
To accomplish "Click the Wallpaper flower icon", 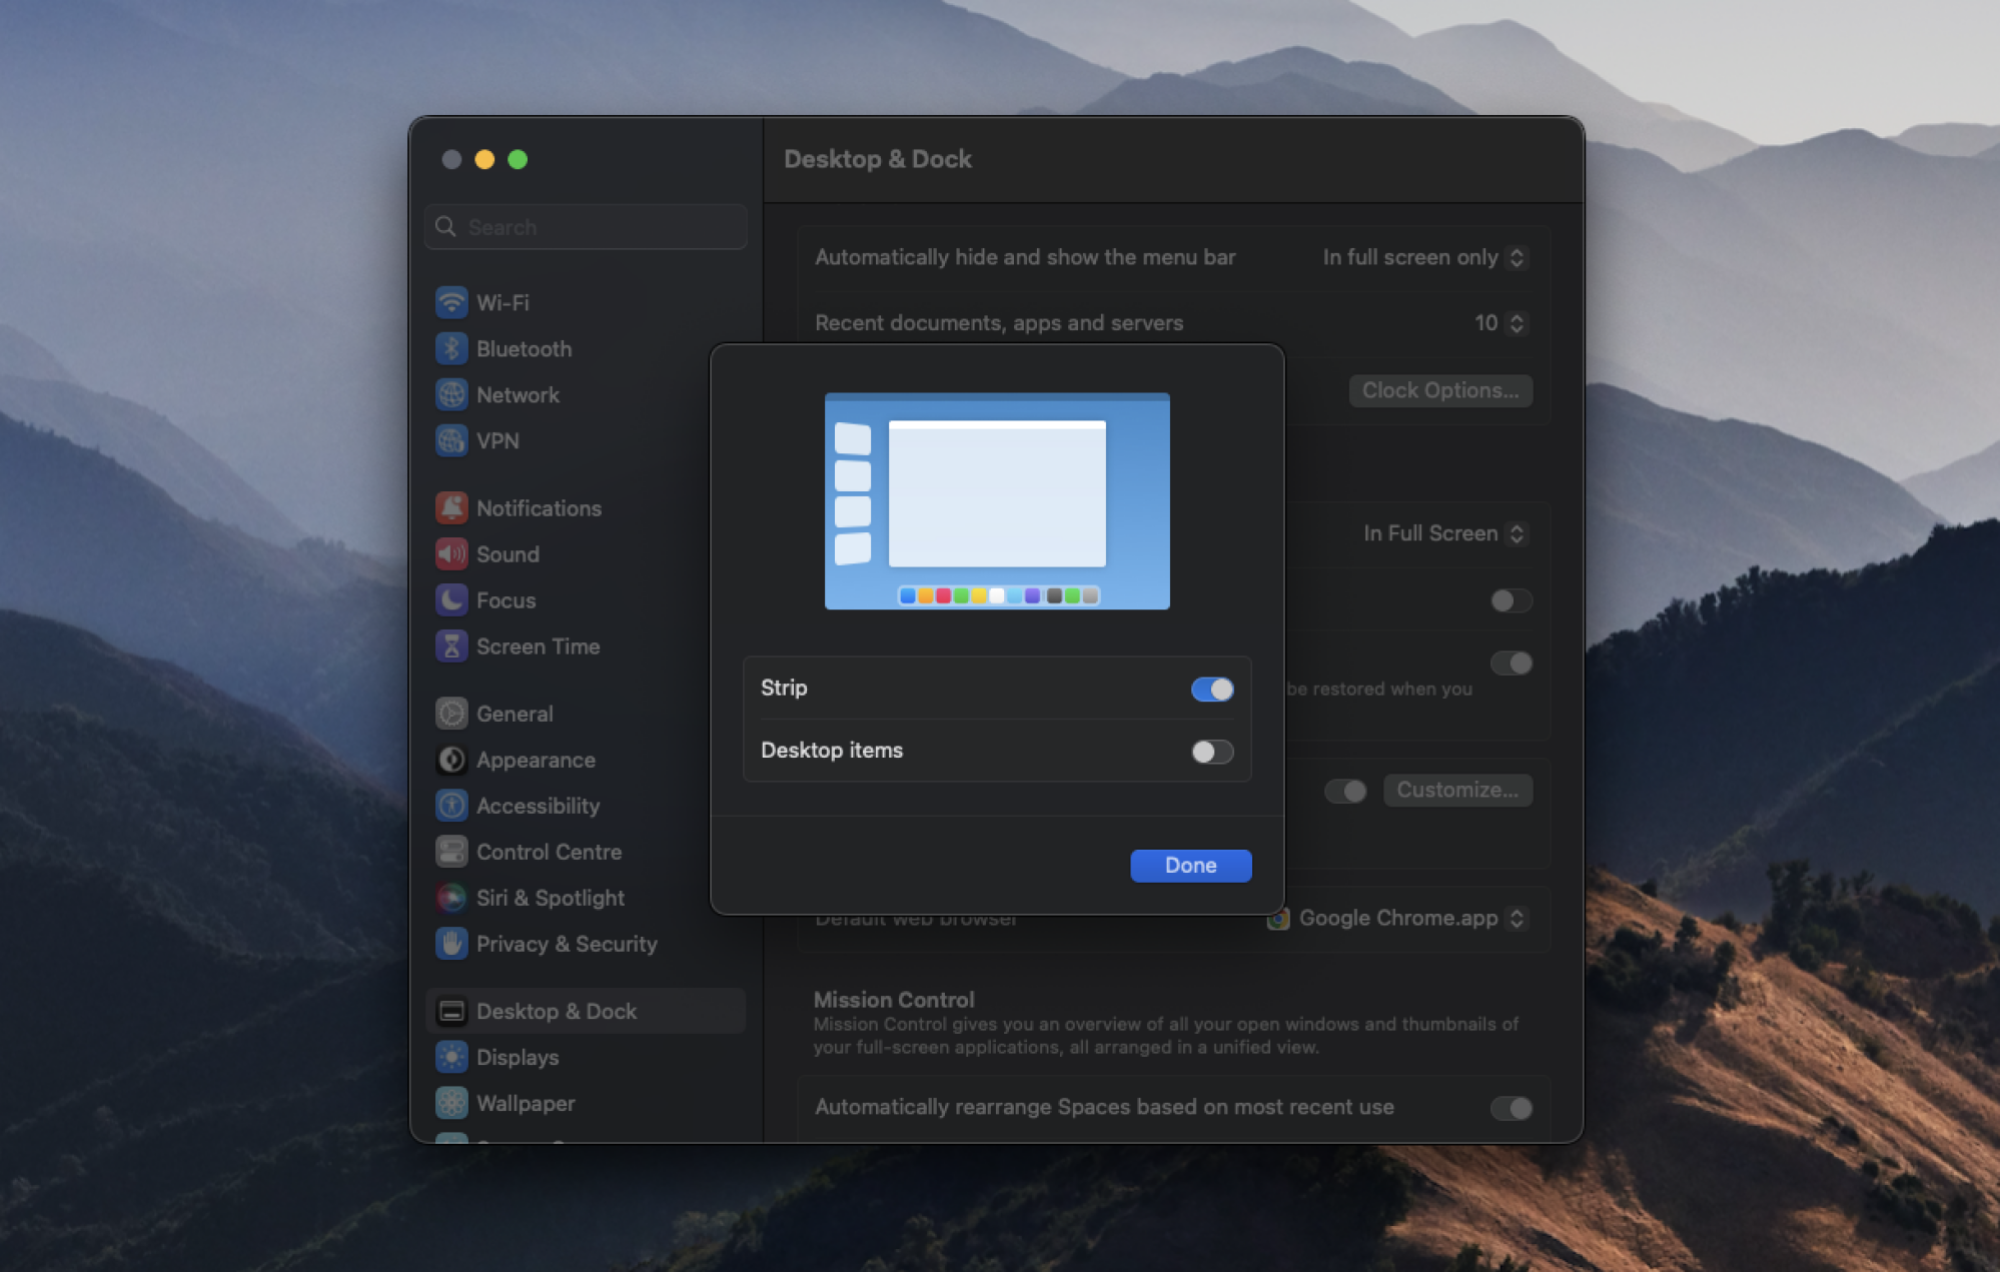I will tap(451, 1103).
